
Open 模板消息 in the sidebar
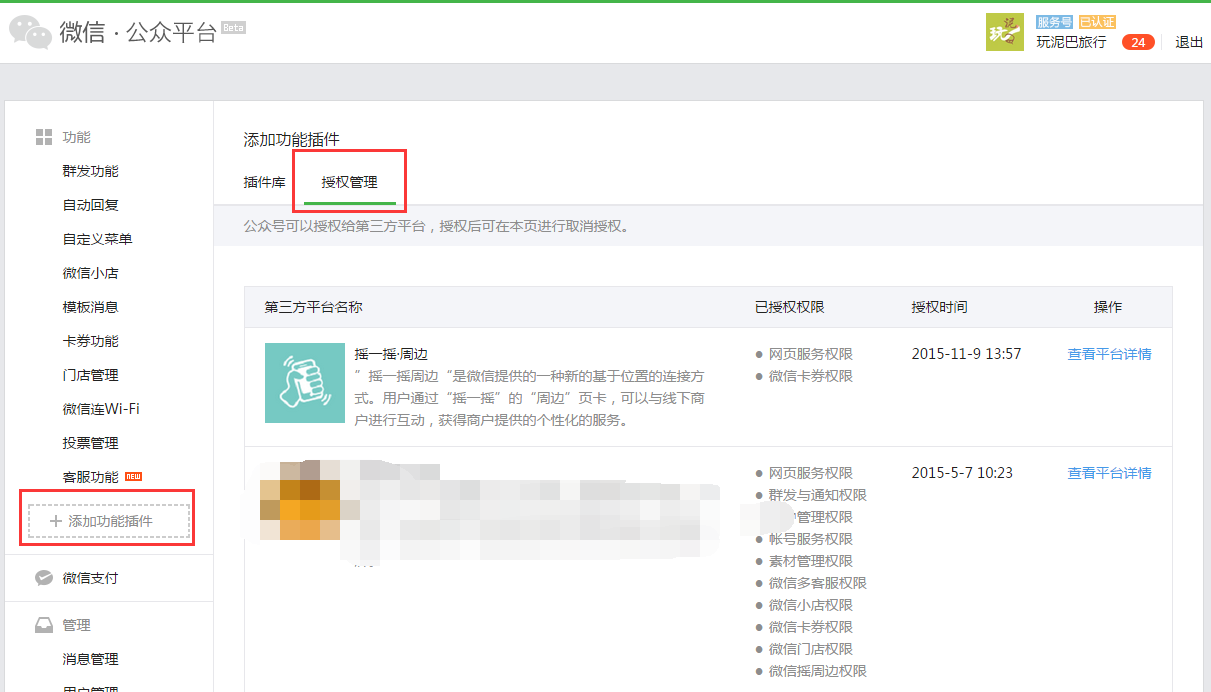(90, 307)
